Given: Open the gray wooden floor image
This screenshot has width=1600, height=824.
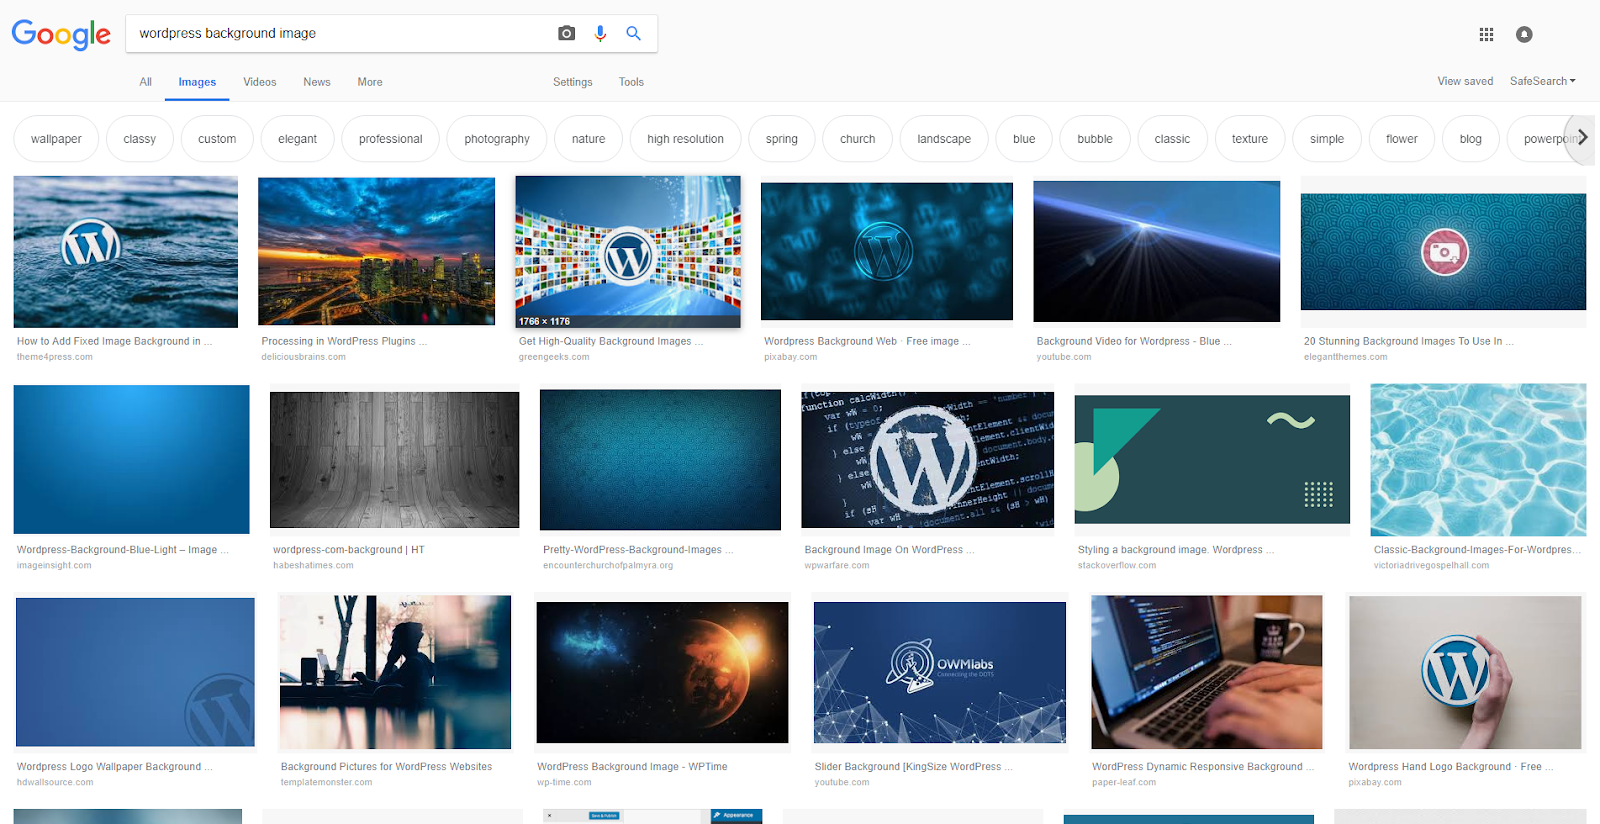Looking at the screenshot, I should tap(395, 460).
